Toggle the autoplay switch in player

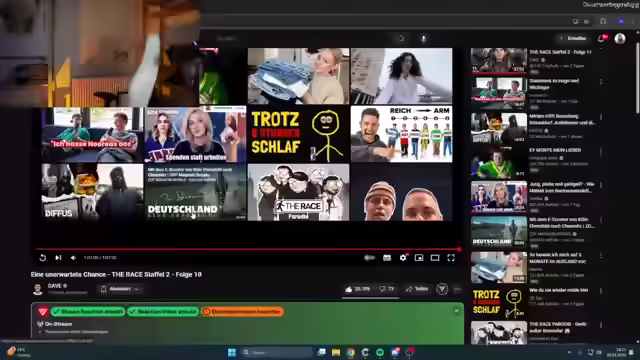369,258
